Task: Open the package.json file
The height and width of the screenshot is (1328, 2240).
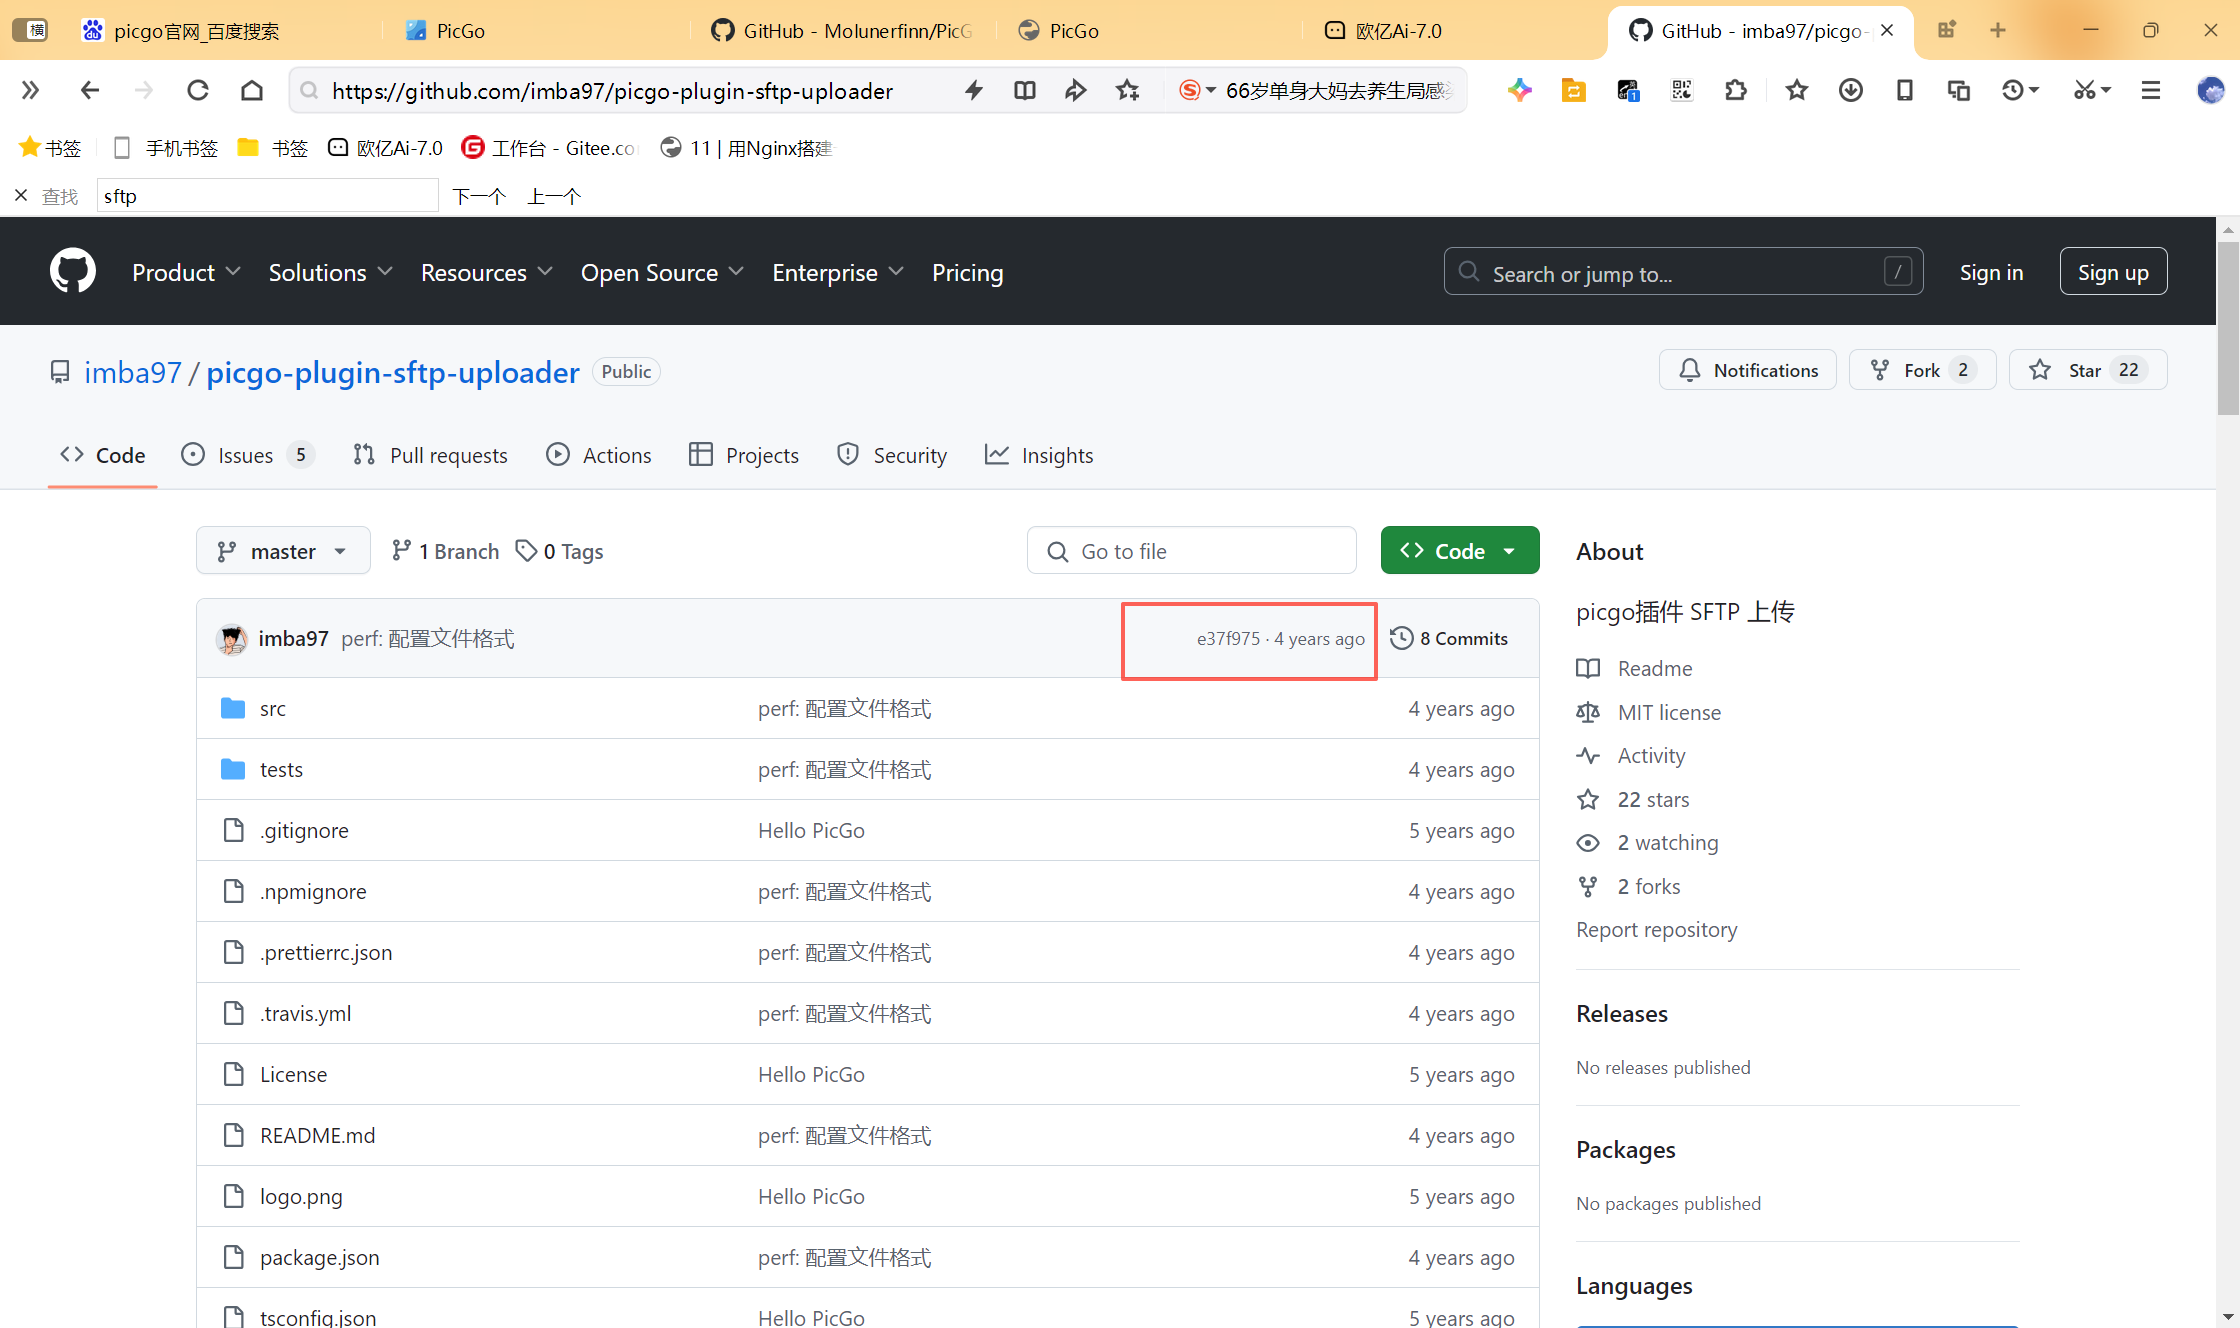Action: (x=320, y=1257)
